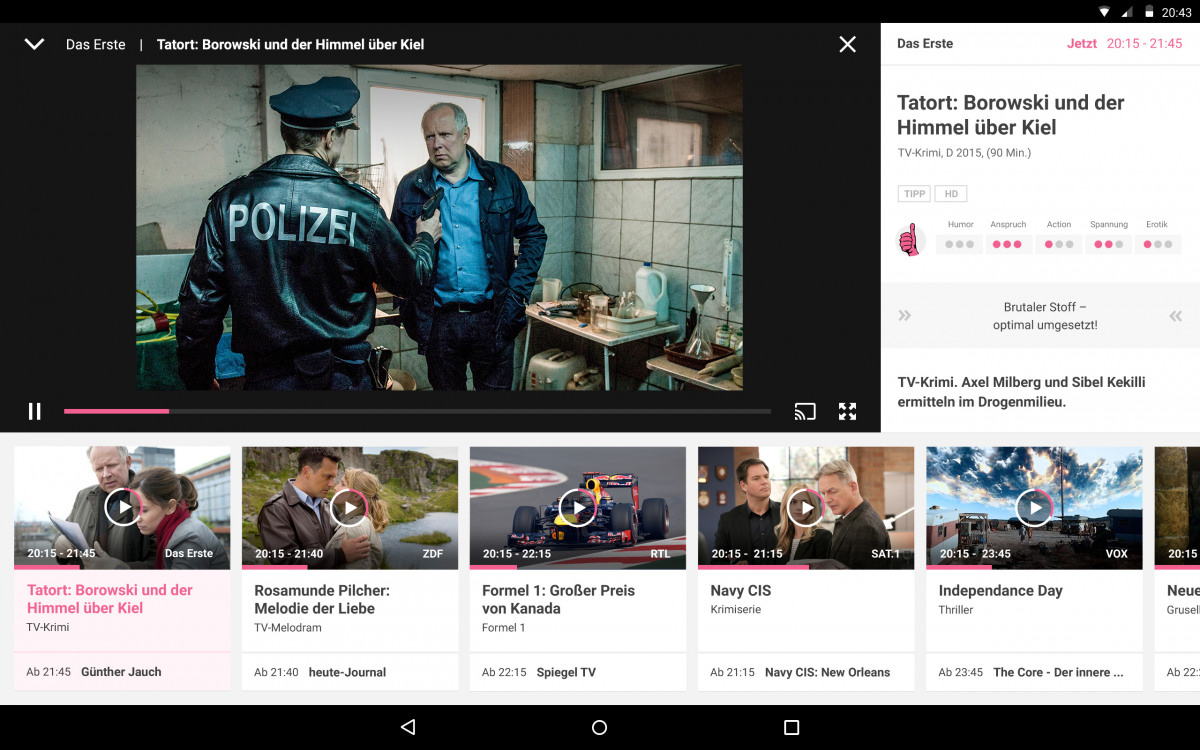
Task: Click the 20:15 - 21:45 airtime in details panel
Action: [1144, 44]
